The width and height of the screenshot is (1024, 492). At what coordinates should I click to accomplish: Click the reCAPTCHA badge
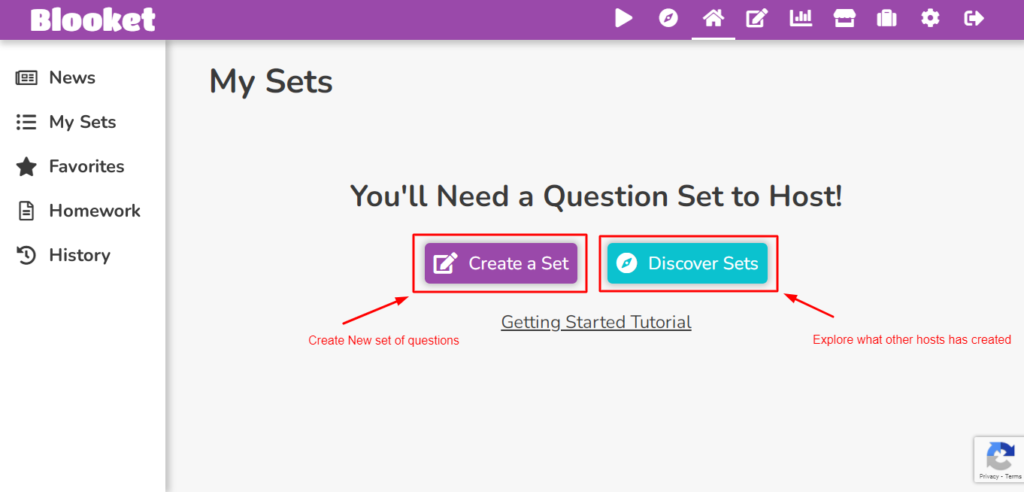click(999, 459)
